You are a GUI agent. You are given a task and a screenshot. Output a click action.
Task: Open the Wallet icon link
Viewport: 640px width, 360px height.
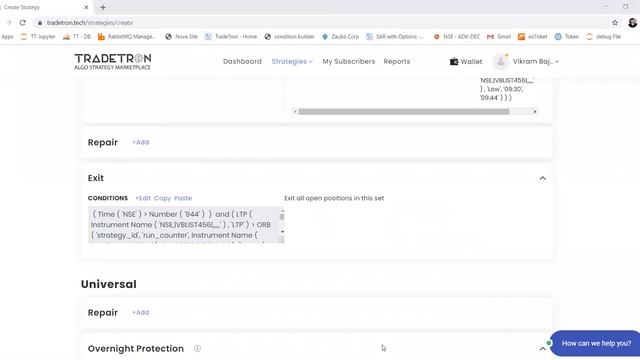[x=454, y=62]
